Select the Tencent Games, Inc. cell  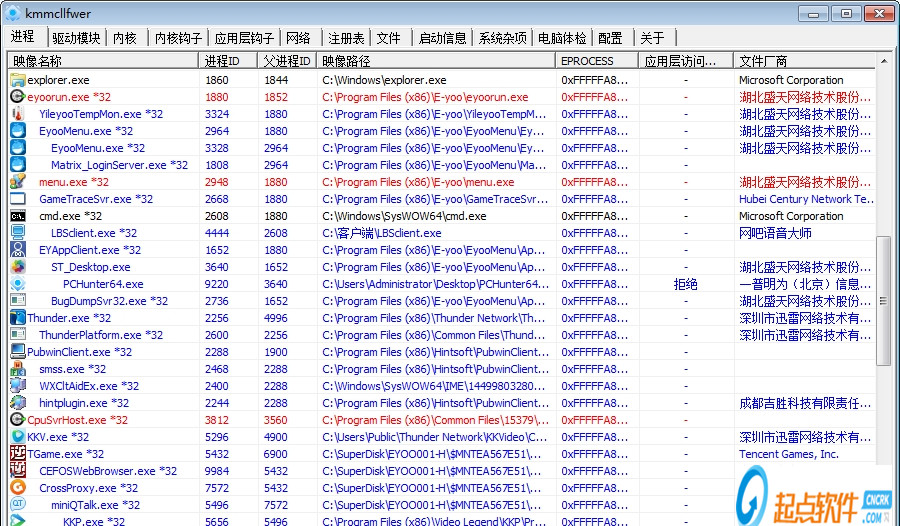point(789,454)
